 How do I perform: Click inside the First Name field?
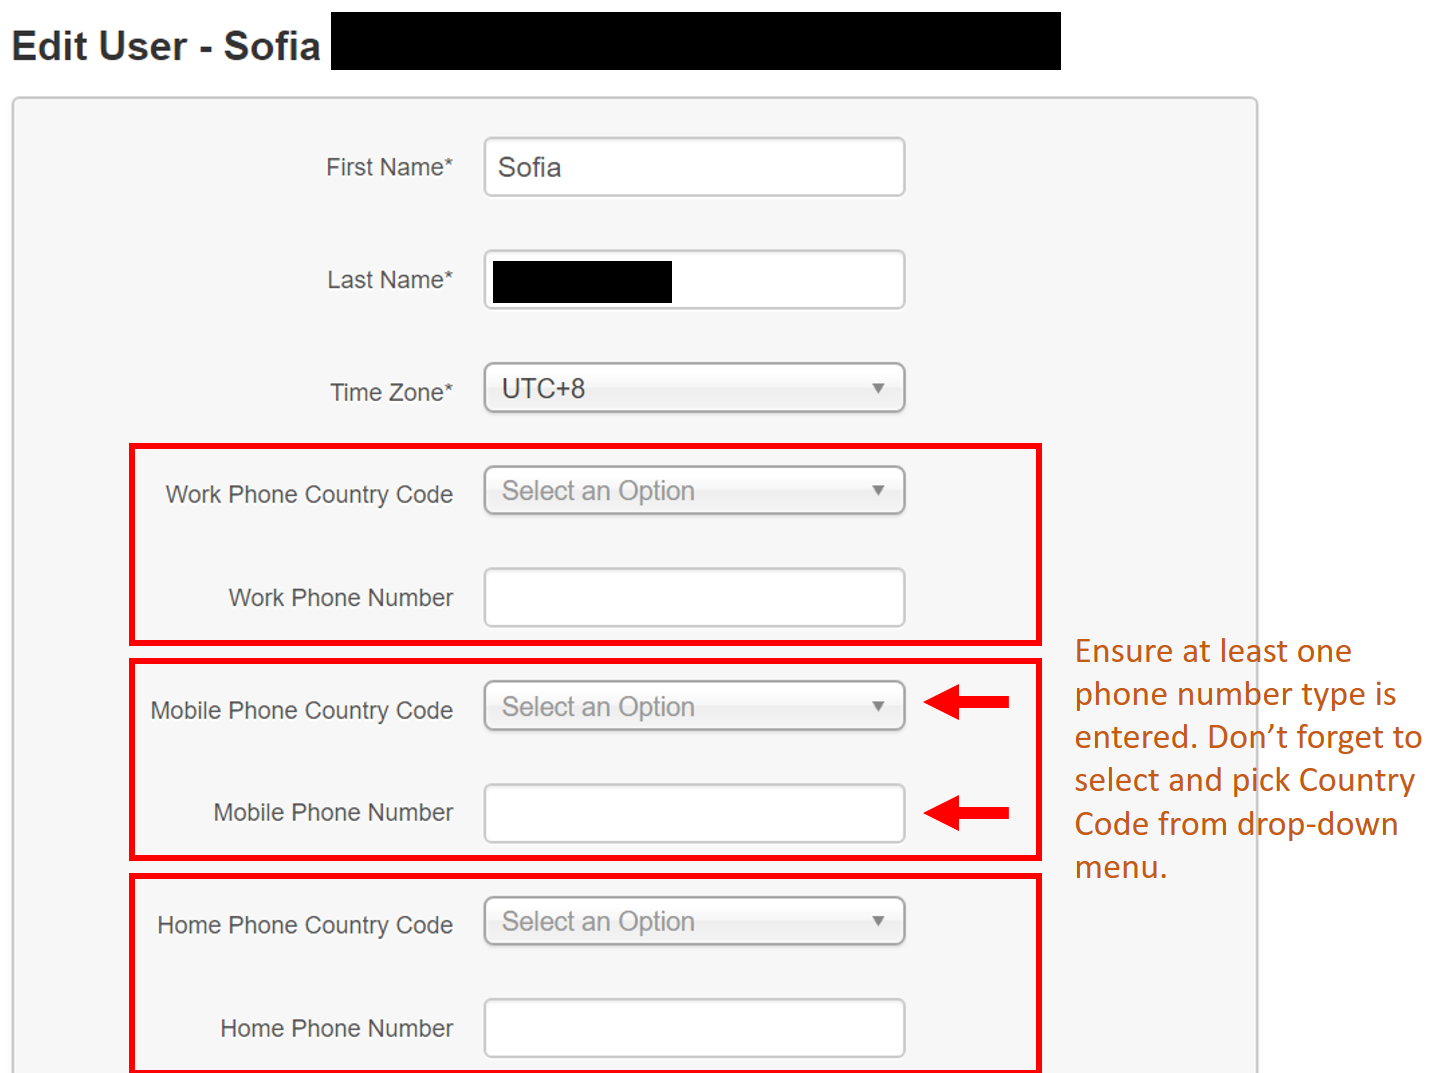click(693, 167)
